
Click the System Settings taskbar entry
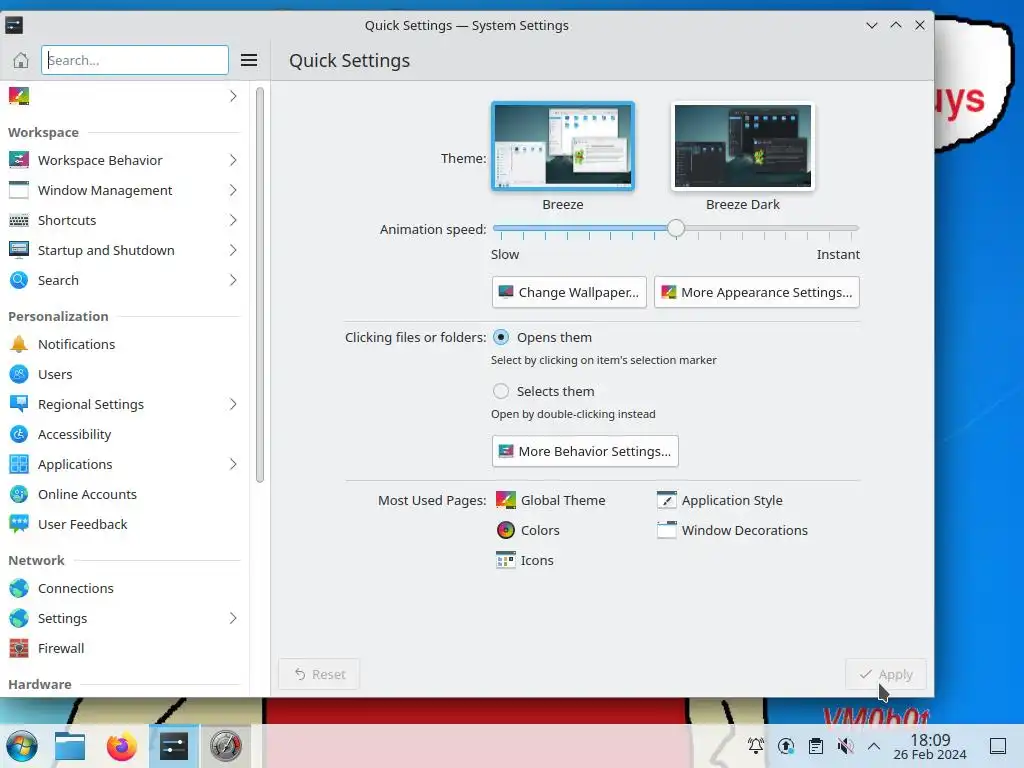(x=174, y=746)
